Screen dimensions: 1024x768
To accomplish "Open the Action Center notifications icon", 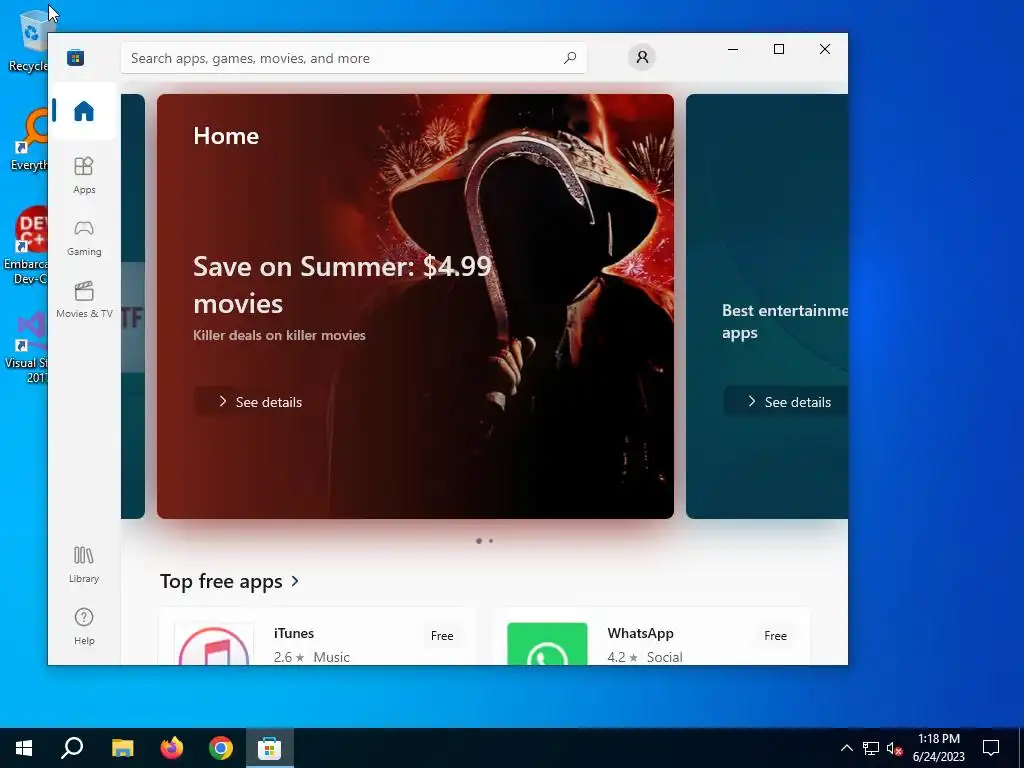I will (991, 748).
